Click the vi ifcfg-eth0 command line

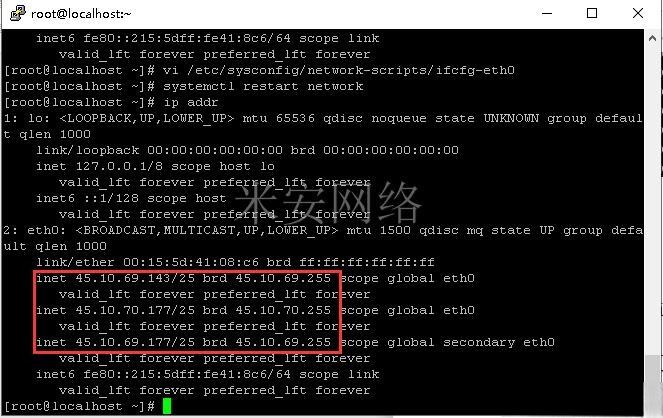260,70
